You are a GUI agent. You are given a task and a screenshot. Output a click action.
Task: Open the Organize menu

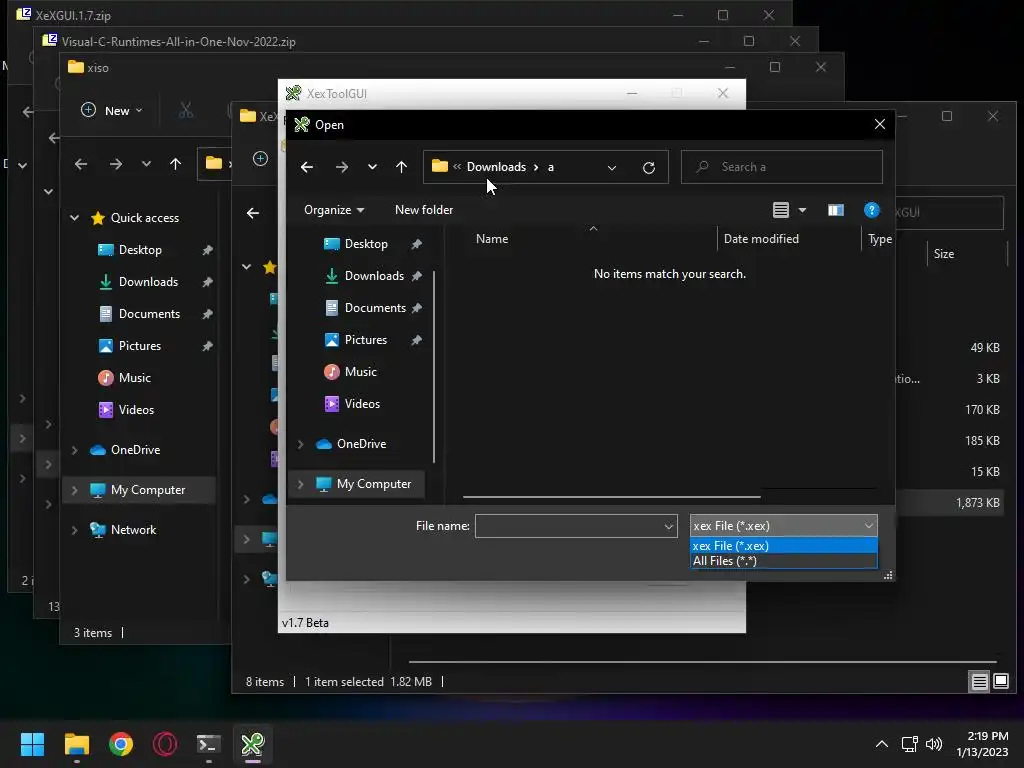(x=334, y=210)
